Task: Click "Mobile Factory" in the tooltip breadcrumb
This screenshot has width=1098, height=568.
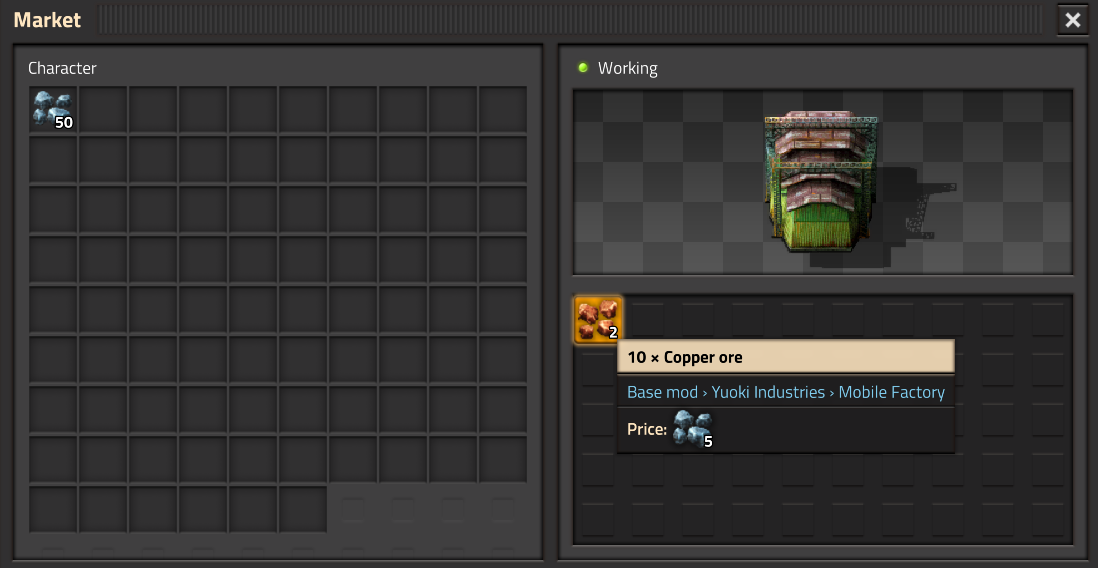Action: pyautogui.click(x=891, y=392)
